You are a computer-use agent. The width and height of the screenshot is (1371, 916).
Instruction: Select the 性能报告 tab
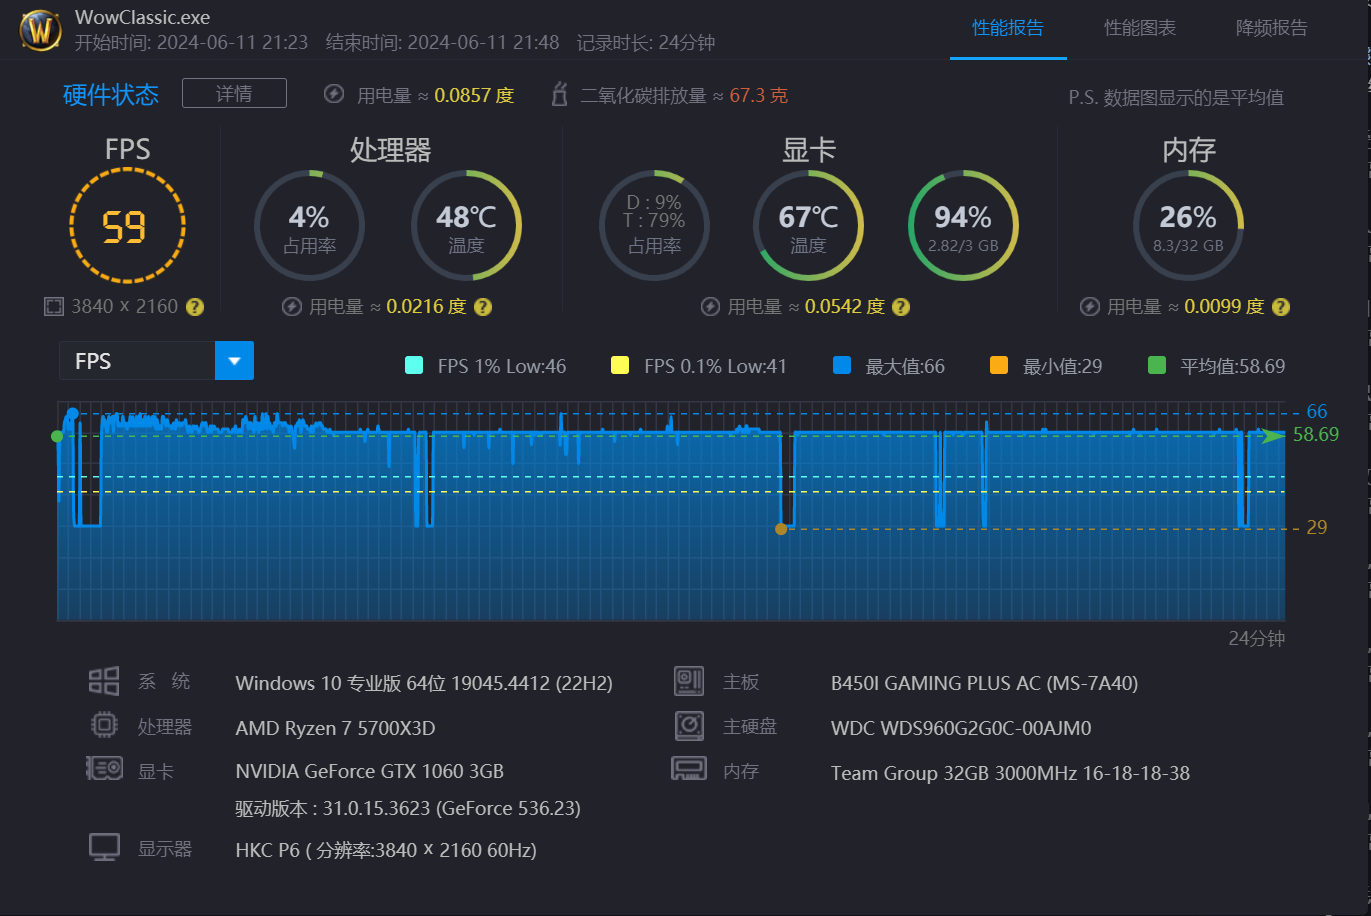[1007, 28]
